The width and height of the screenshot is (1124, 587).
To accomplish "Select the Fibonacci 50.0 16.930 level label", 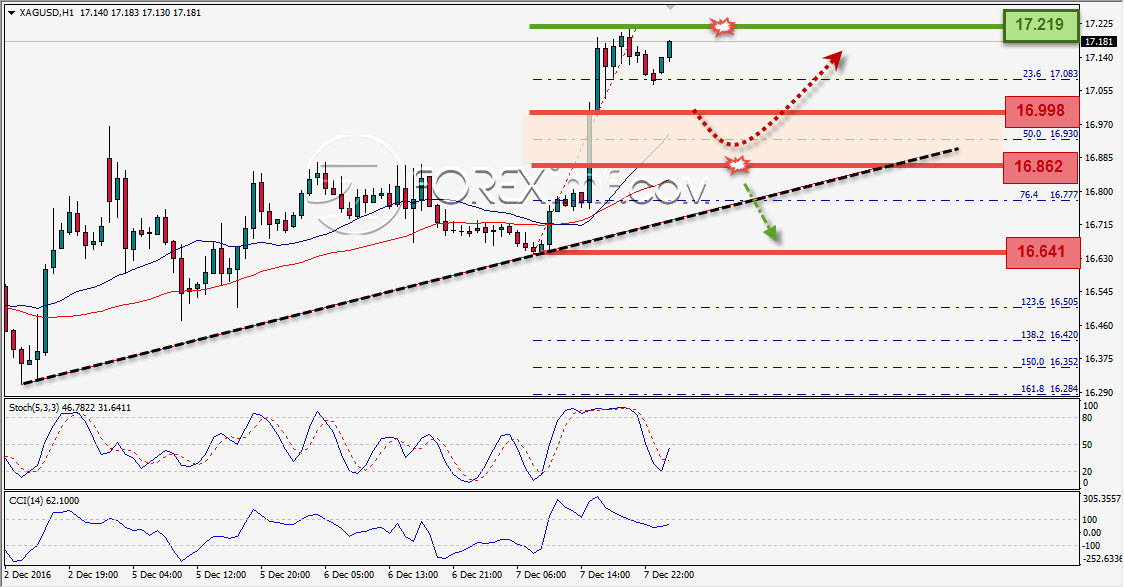I will coord(1050,134).
